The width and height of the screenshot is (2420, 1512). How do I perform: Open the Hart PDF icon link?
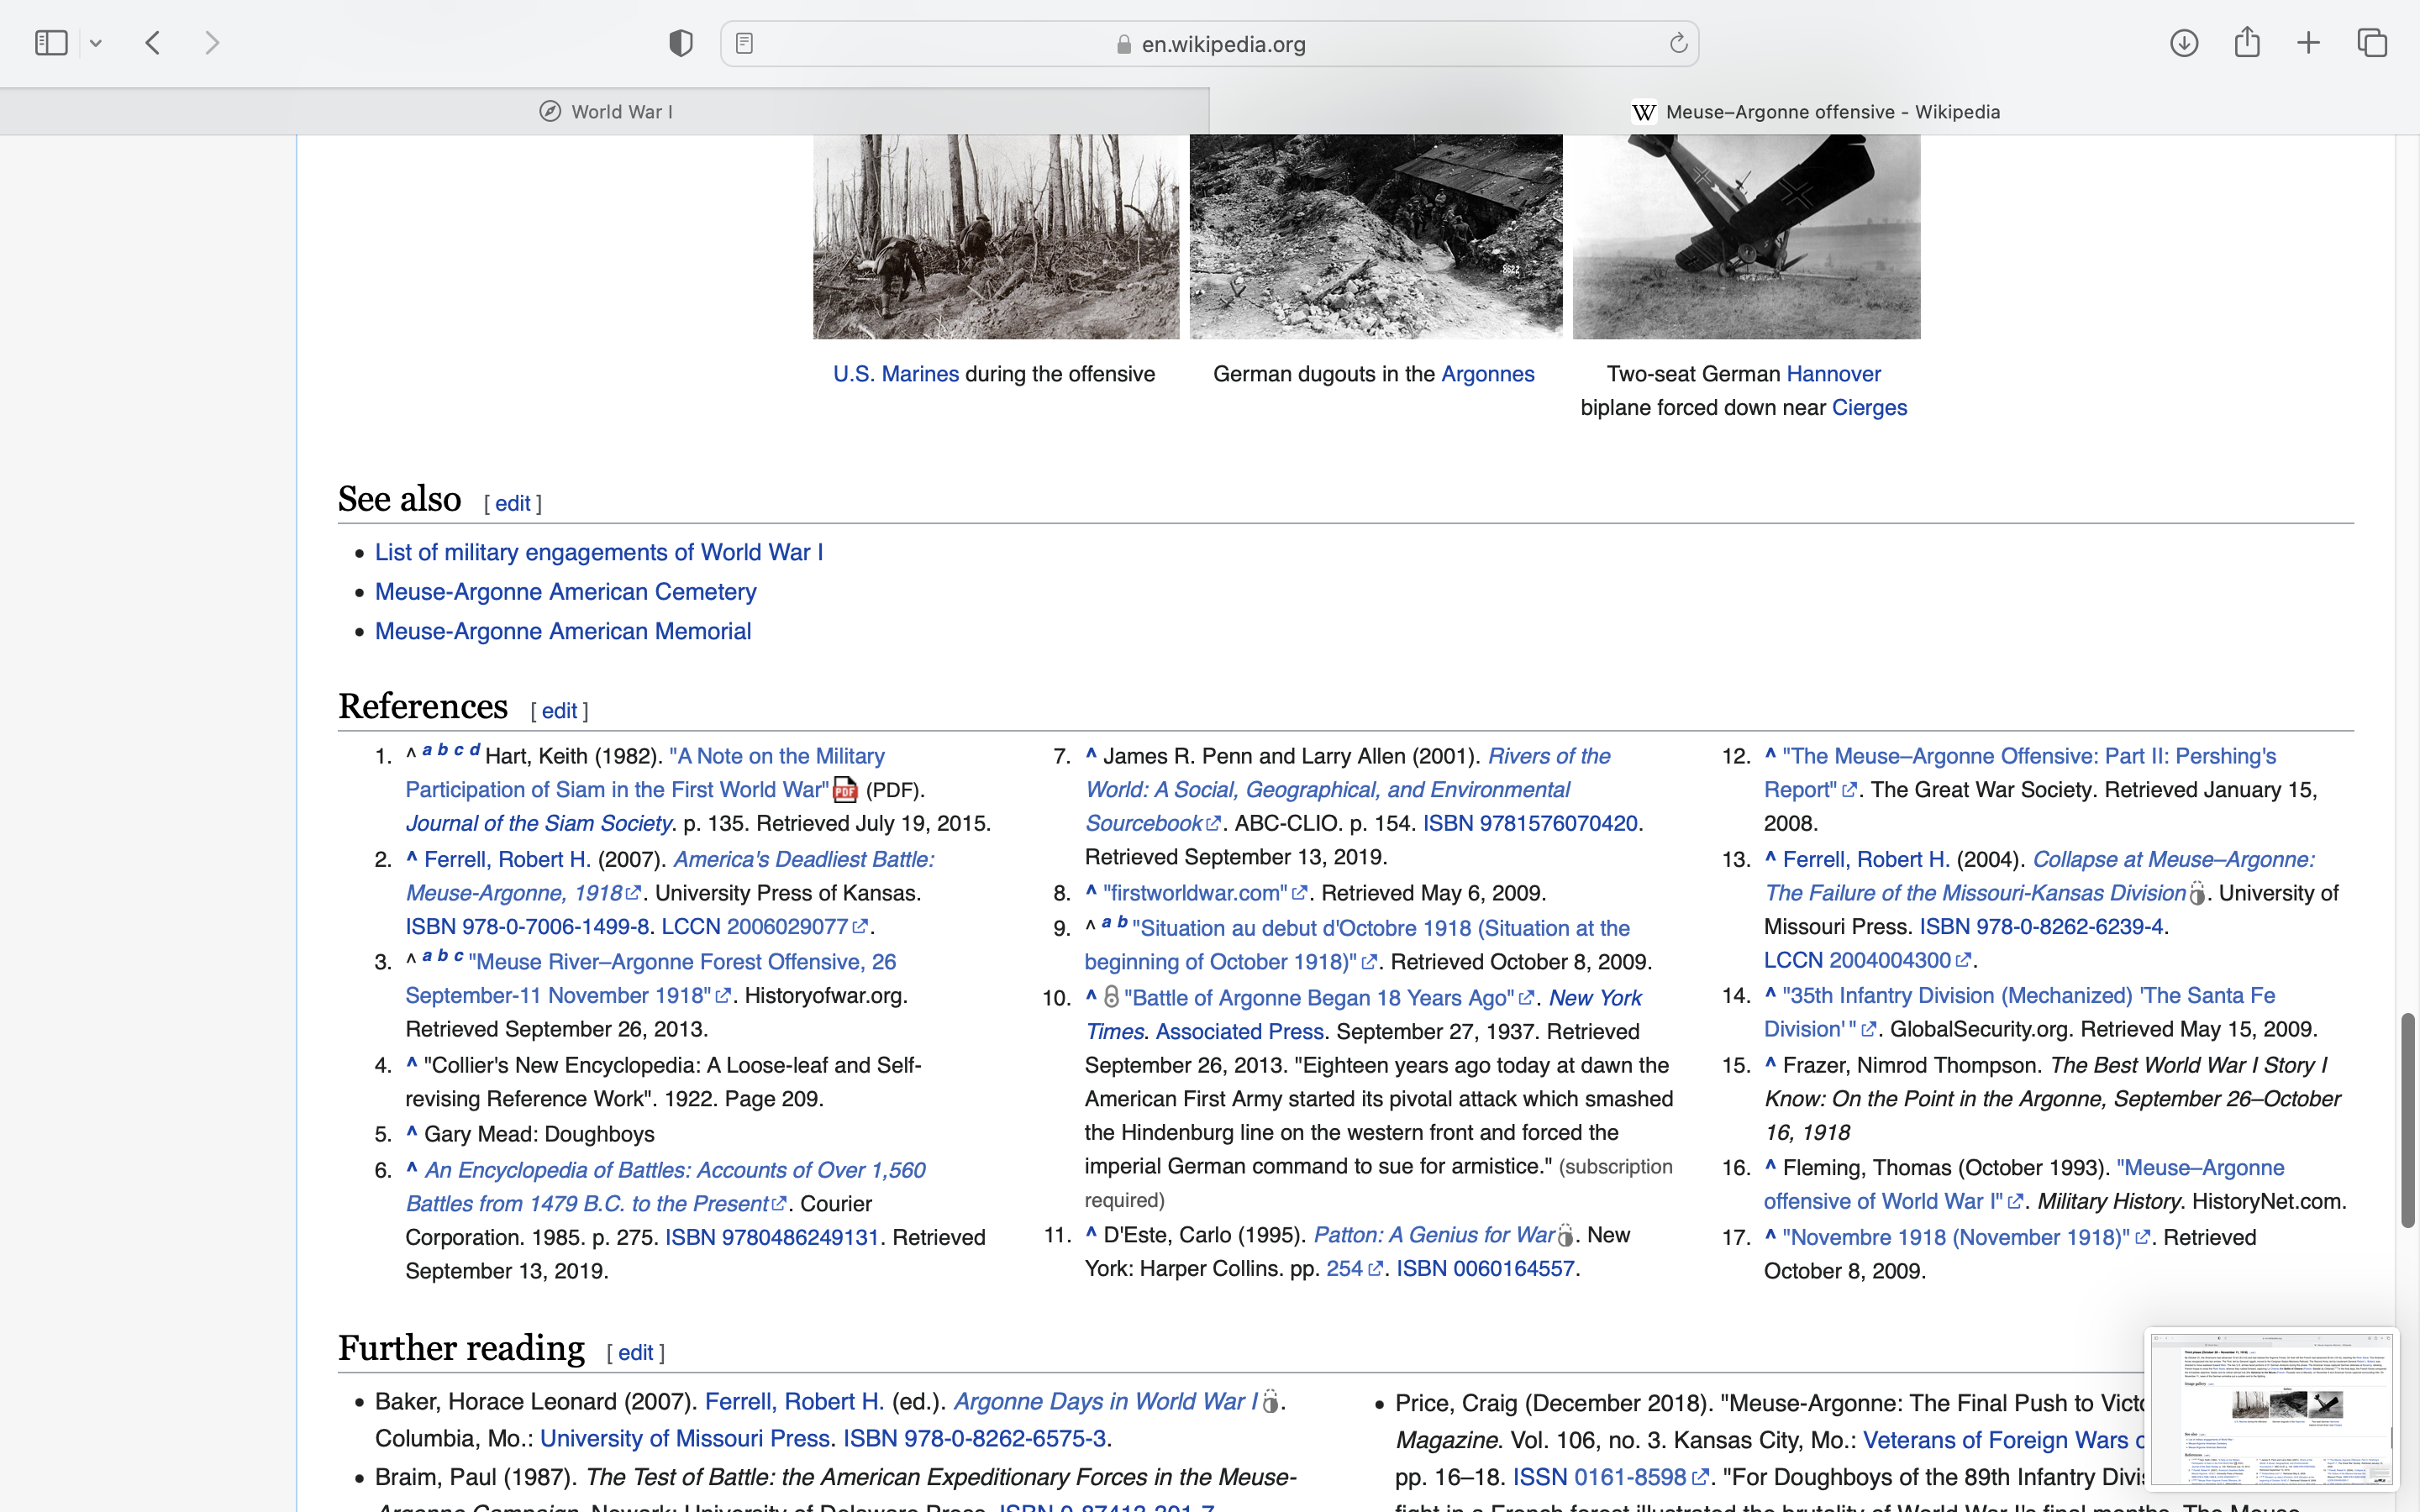[845, 790]
